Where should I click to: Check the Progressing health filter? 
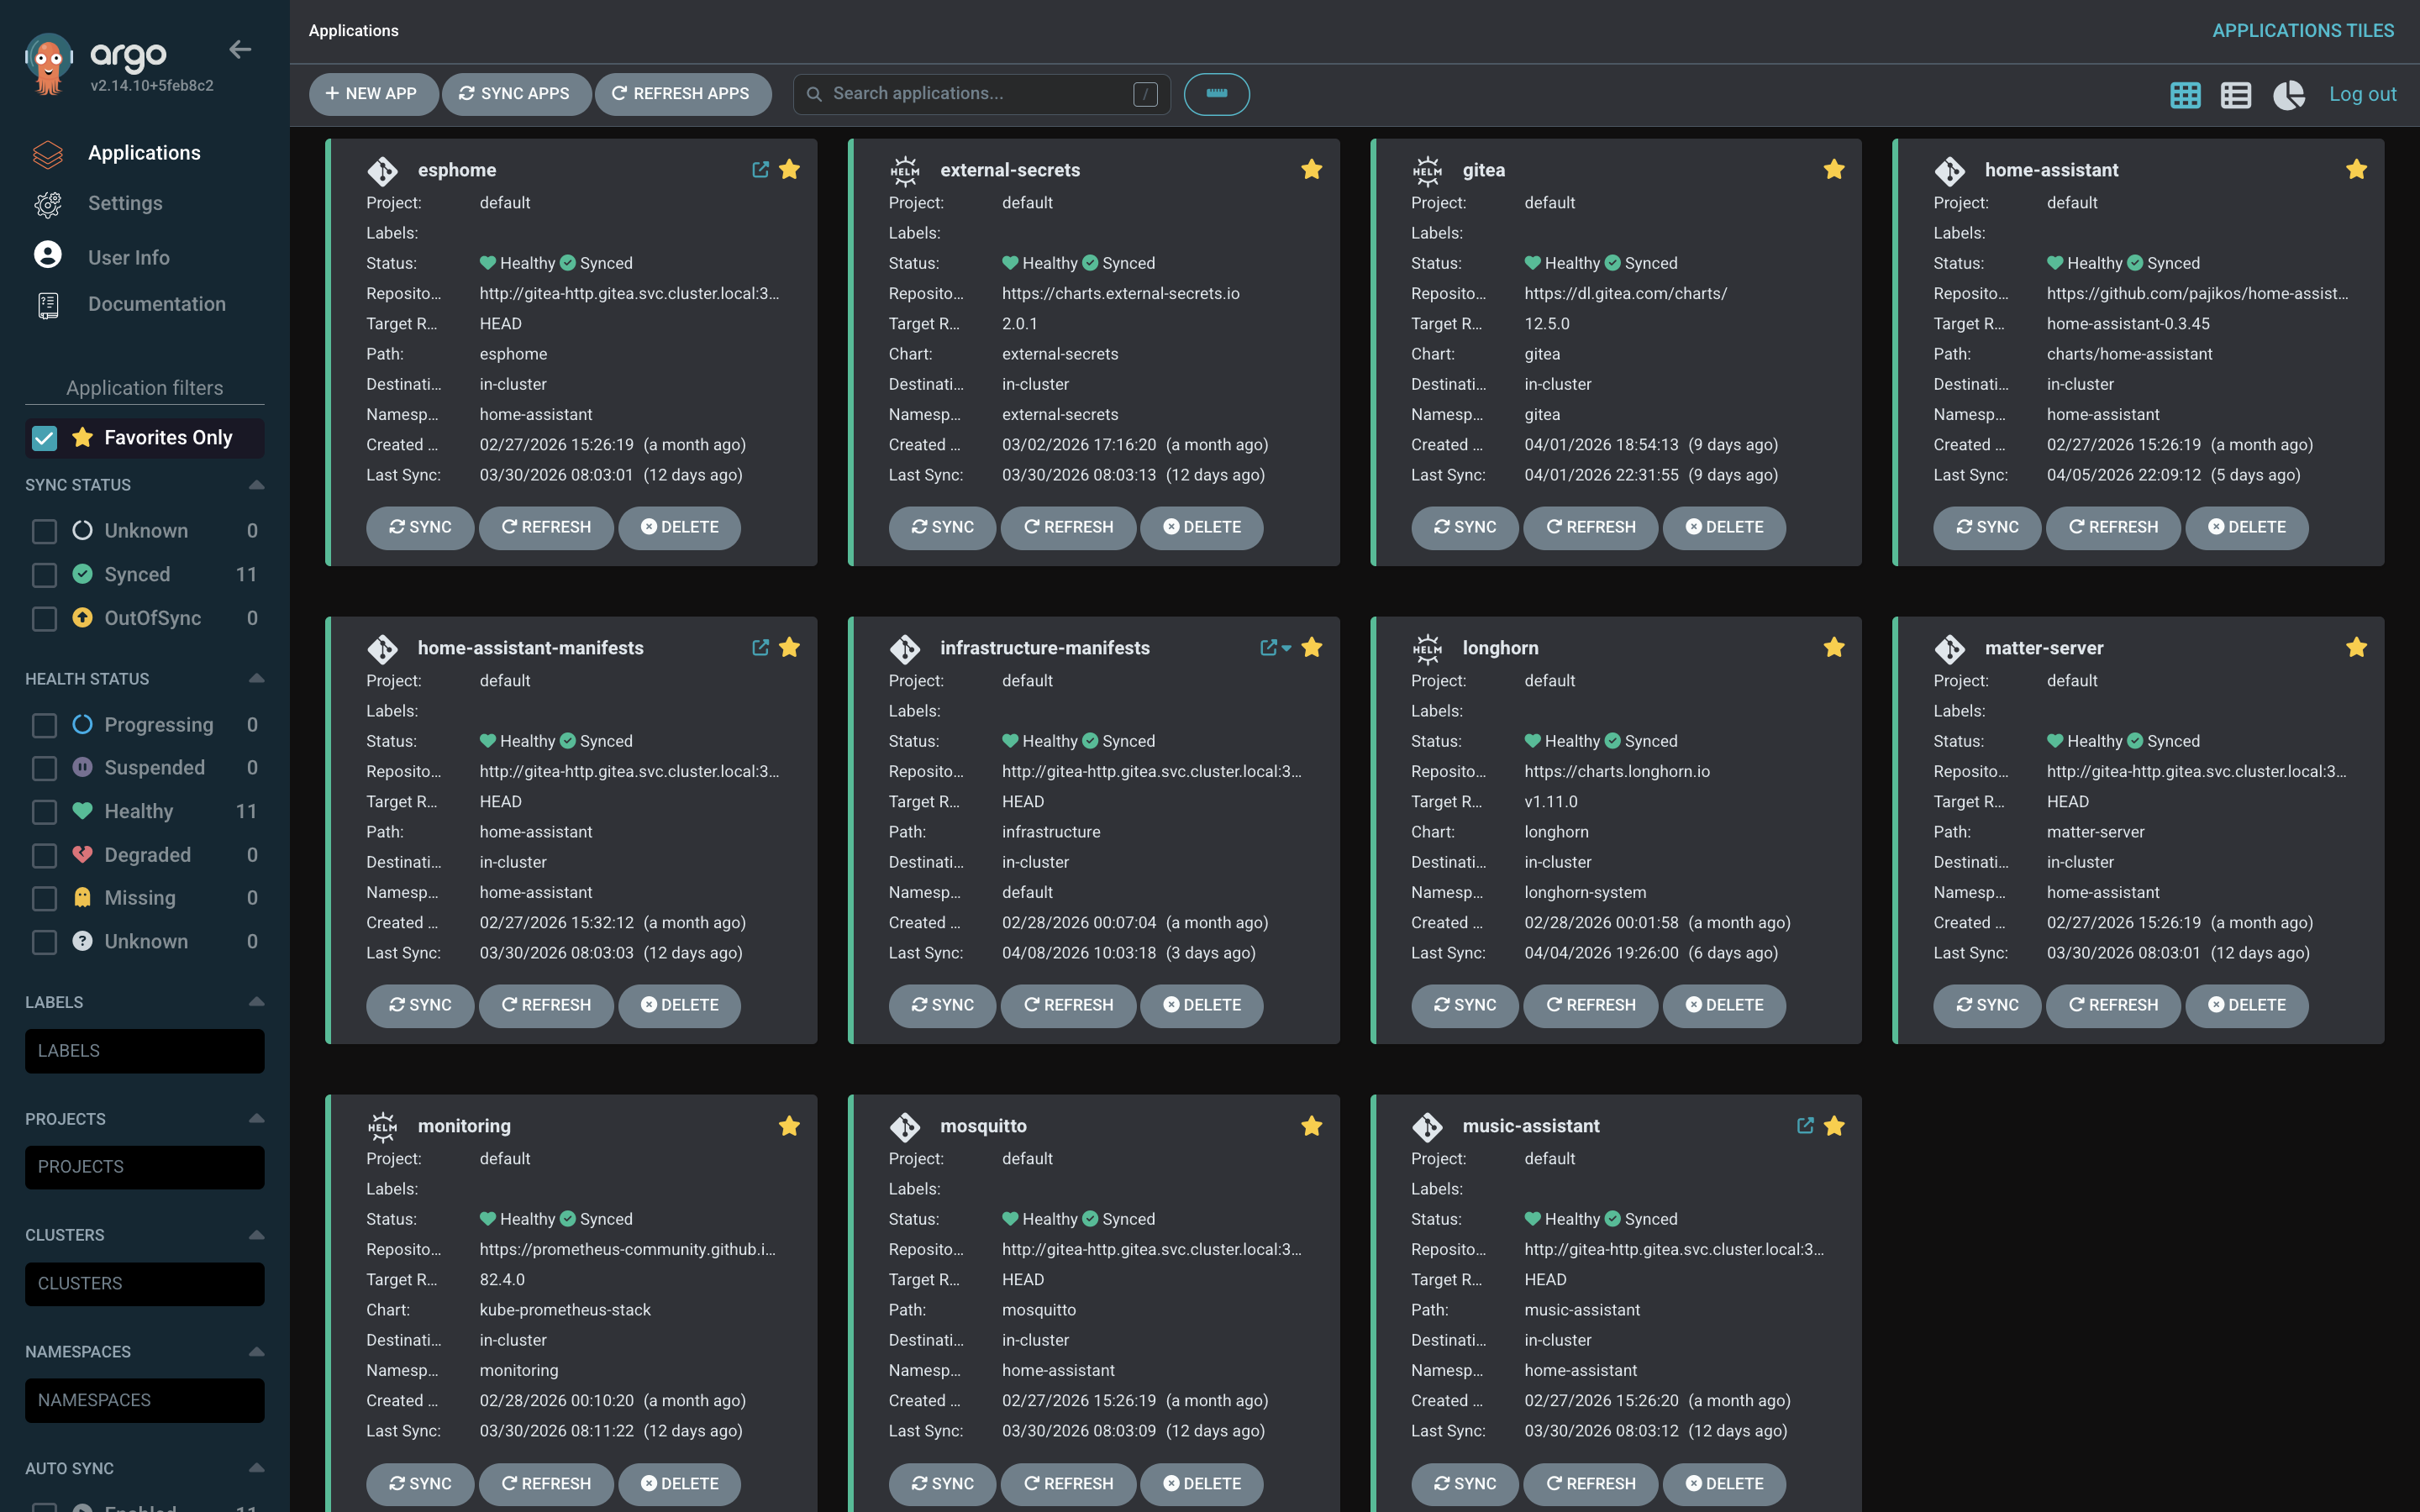(44, 725)
